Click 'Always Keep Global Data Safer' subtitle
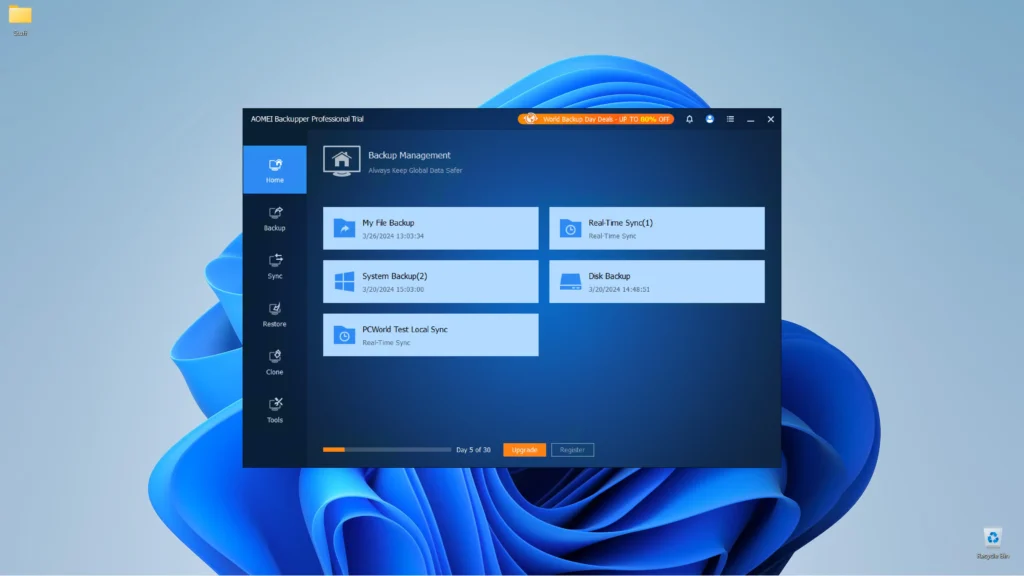Screen dimensions: 1024x576 click(x=415, y=170)
